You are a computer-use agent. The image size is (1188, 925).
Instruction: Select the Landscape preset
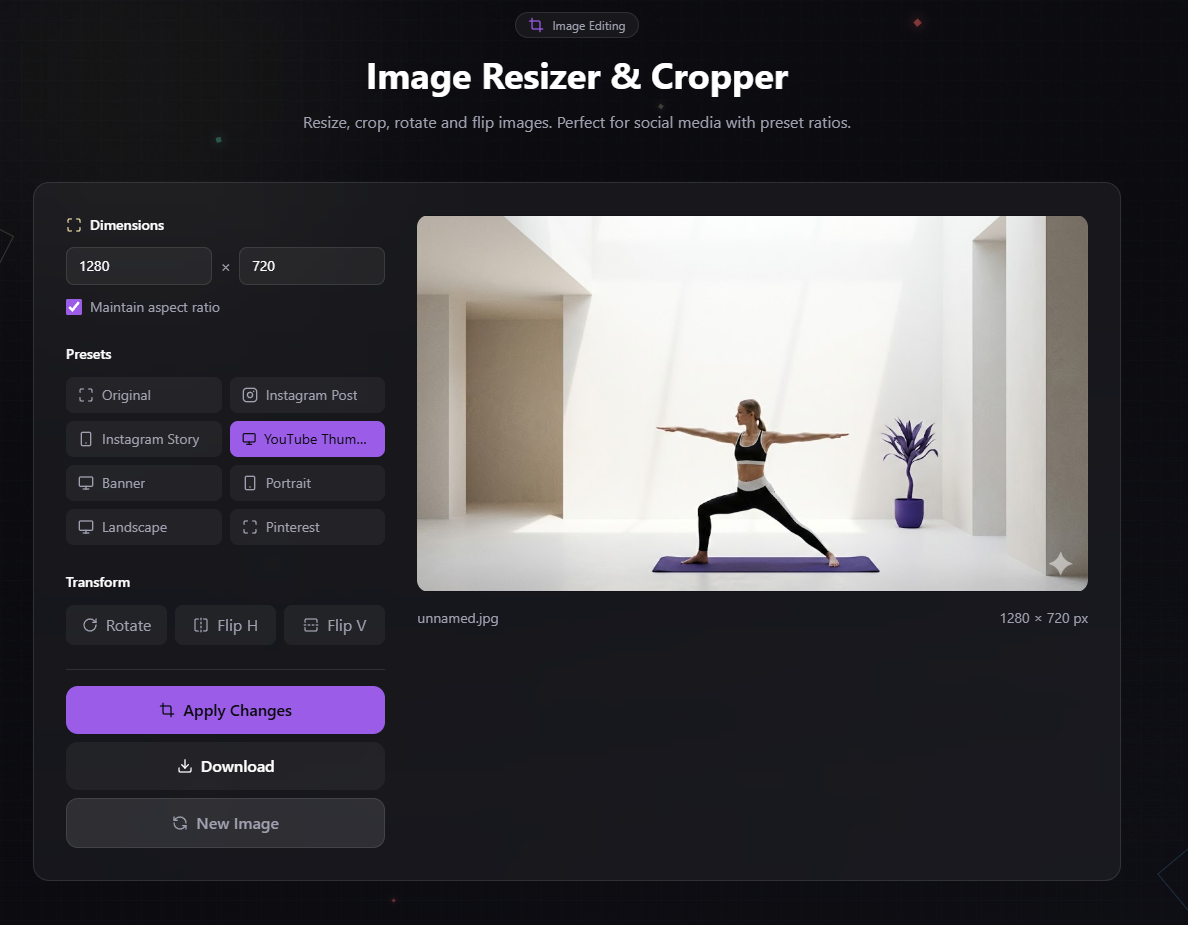(x=144, y=527)
